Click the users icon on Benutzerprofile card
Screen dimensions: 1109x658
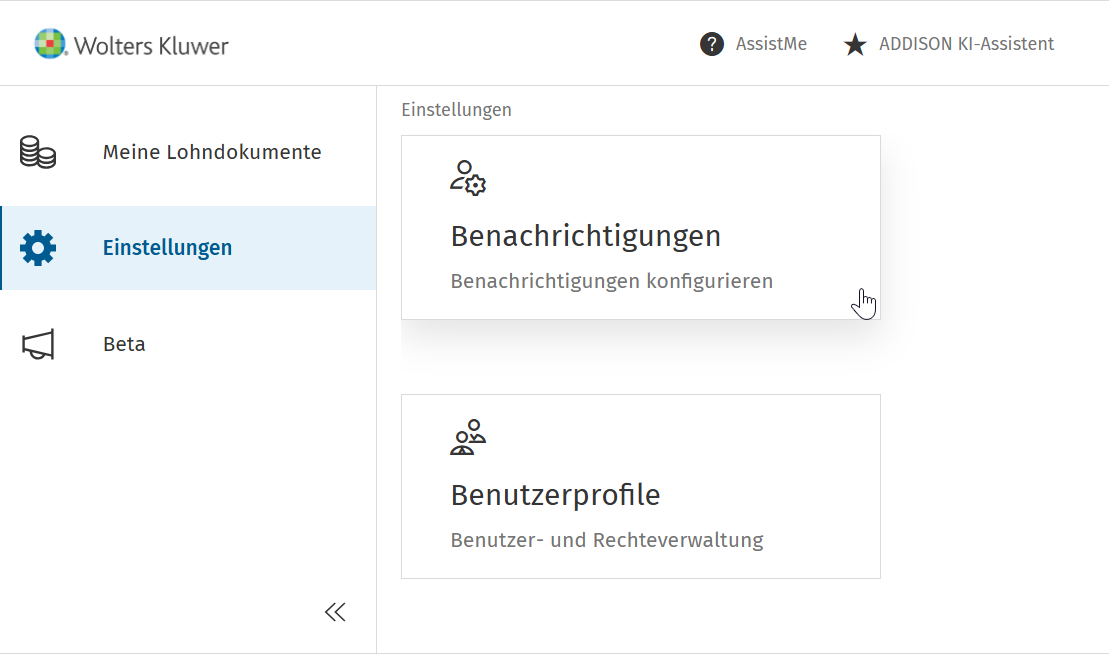tap(468, 437)
